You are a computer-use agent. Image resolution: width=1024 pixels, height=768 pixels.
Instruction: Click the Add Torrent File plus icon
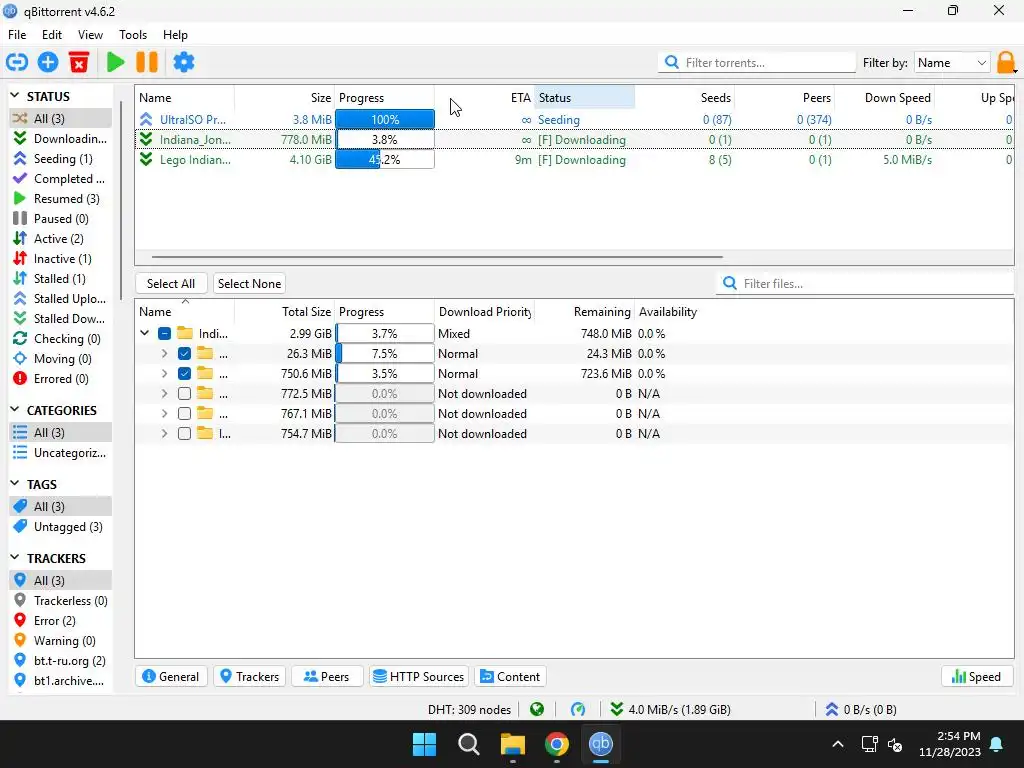coord(48,63)
